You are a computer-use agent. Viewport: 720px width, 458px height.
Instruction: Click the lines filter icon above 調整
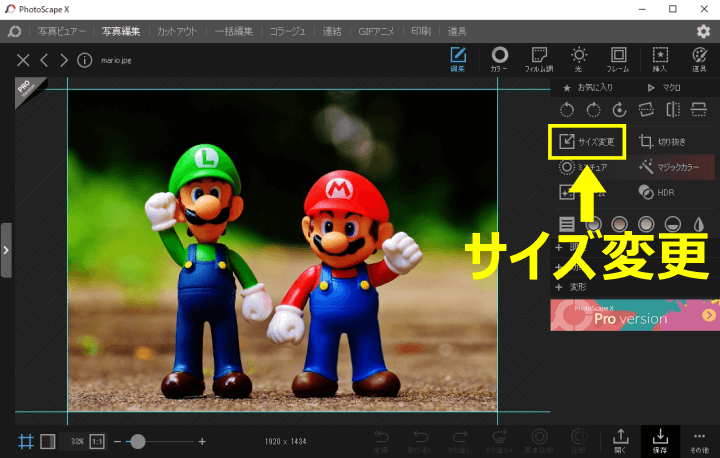pyautogui.click(x=567, y=224)
